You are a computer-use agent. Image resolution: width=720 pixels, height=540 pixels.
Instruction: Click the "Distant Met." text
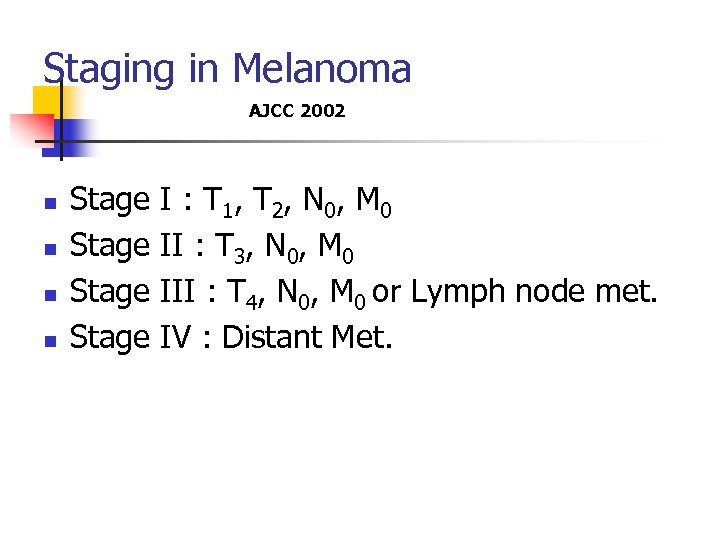pyautogui.click(x=308, y=338)
